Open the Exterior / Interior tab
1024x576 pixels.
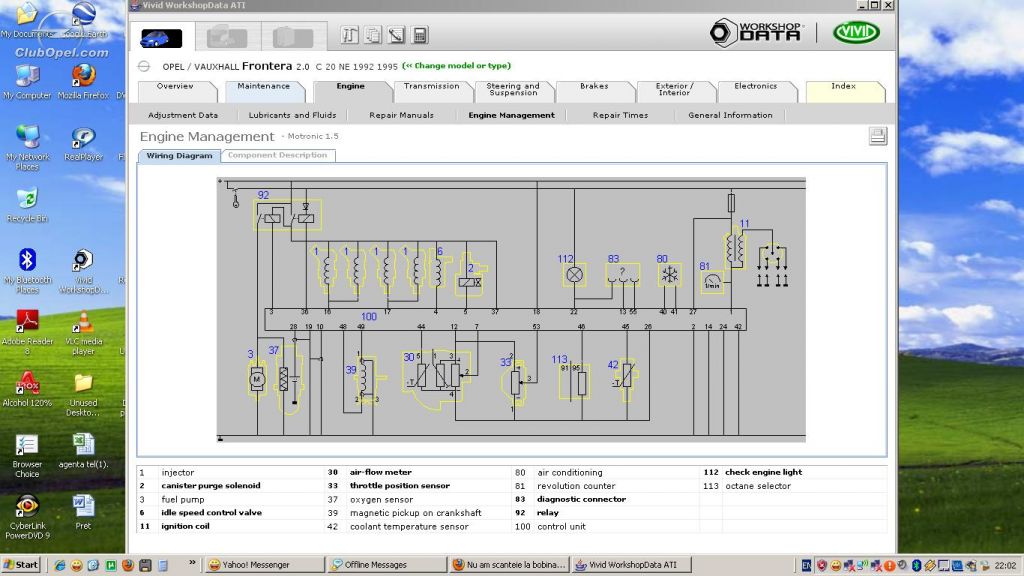tap(675, 89)
